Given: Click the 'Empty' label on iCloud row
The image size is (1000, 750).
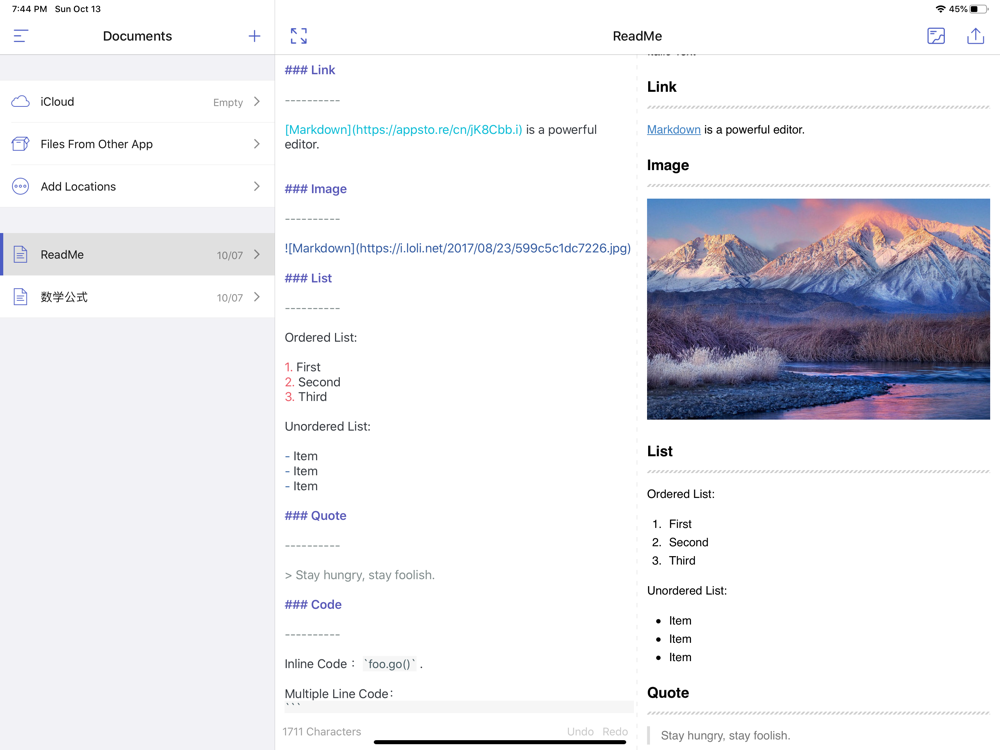Looking at the screenshot, I should (228, 102).
